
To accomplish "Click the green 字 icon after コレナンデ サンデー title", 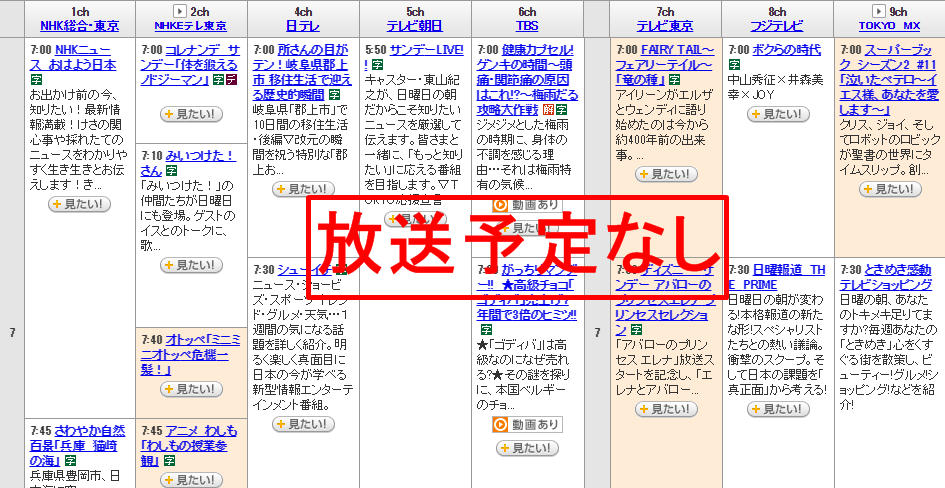I will coord(219,80).
